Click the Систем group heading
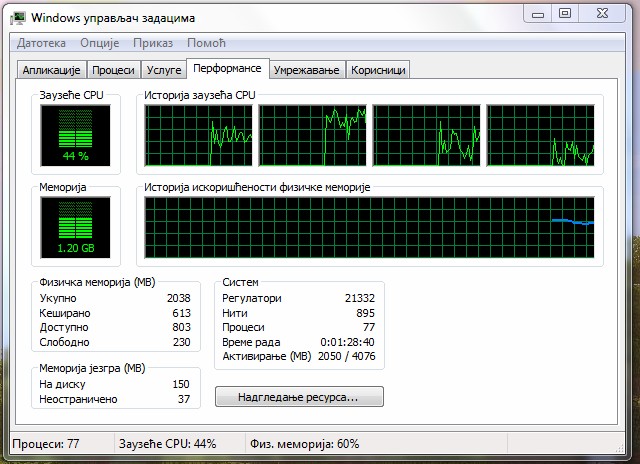Screen dimensions: 640x464 tap(240, 282)
